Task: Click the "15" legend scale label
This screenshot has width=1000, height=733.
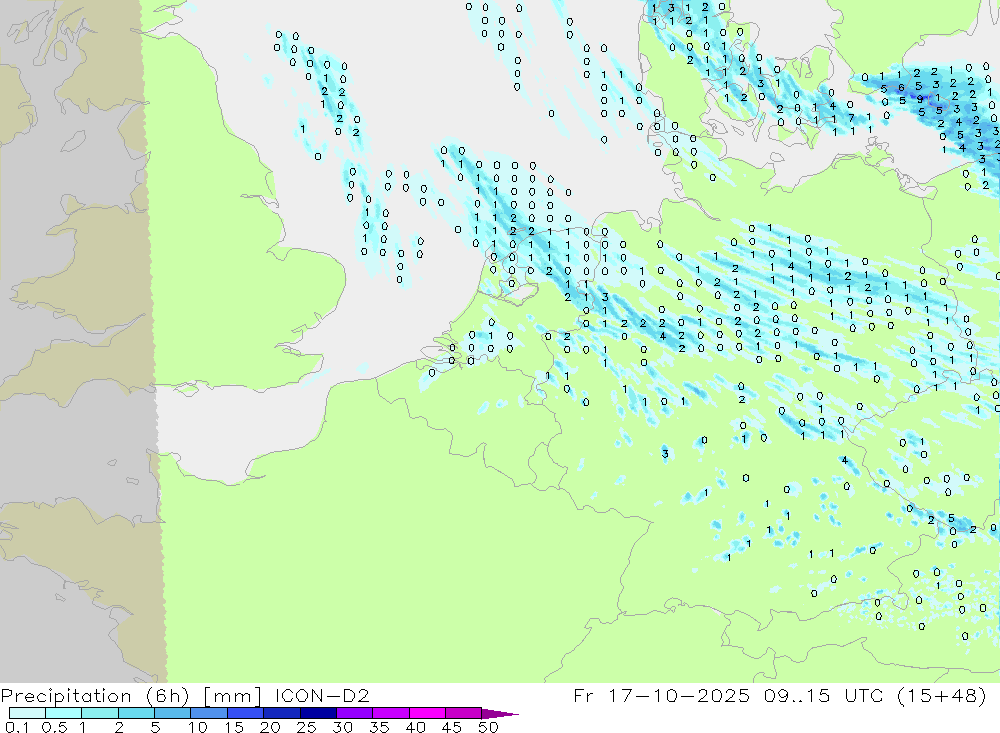Action: tap(234, 727)
